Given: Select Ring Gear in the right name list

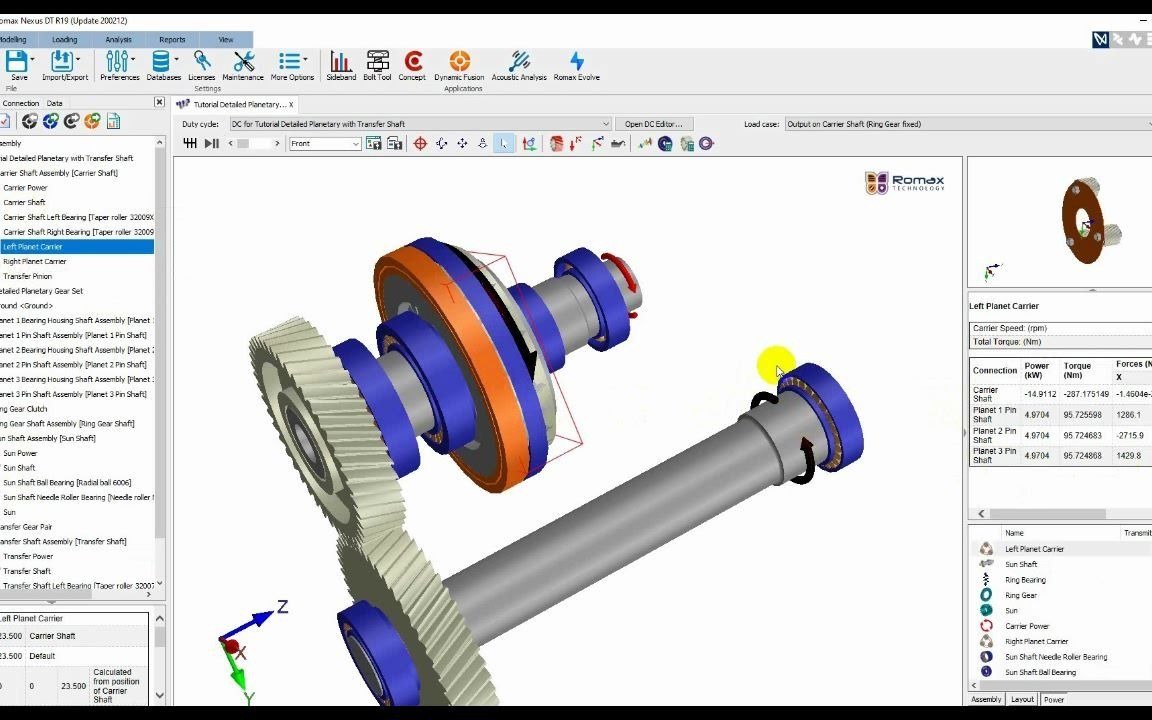Looking at the screenshot, I should point(1020,595).
